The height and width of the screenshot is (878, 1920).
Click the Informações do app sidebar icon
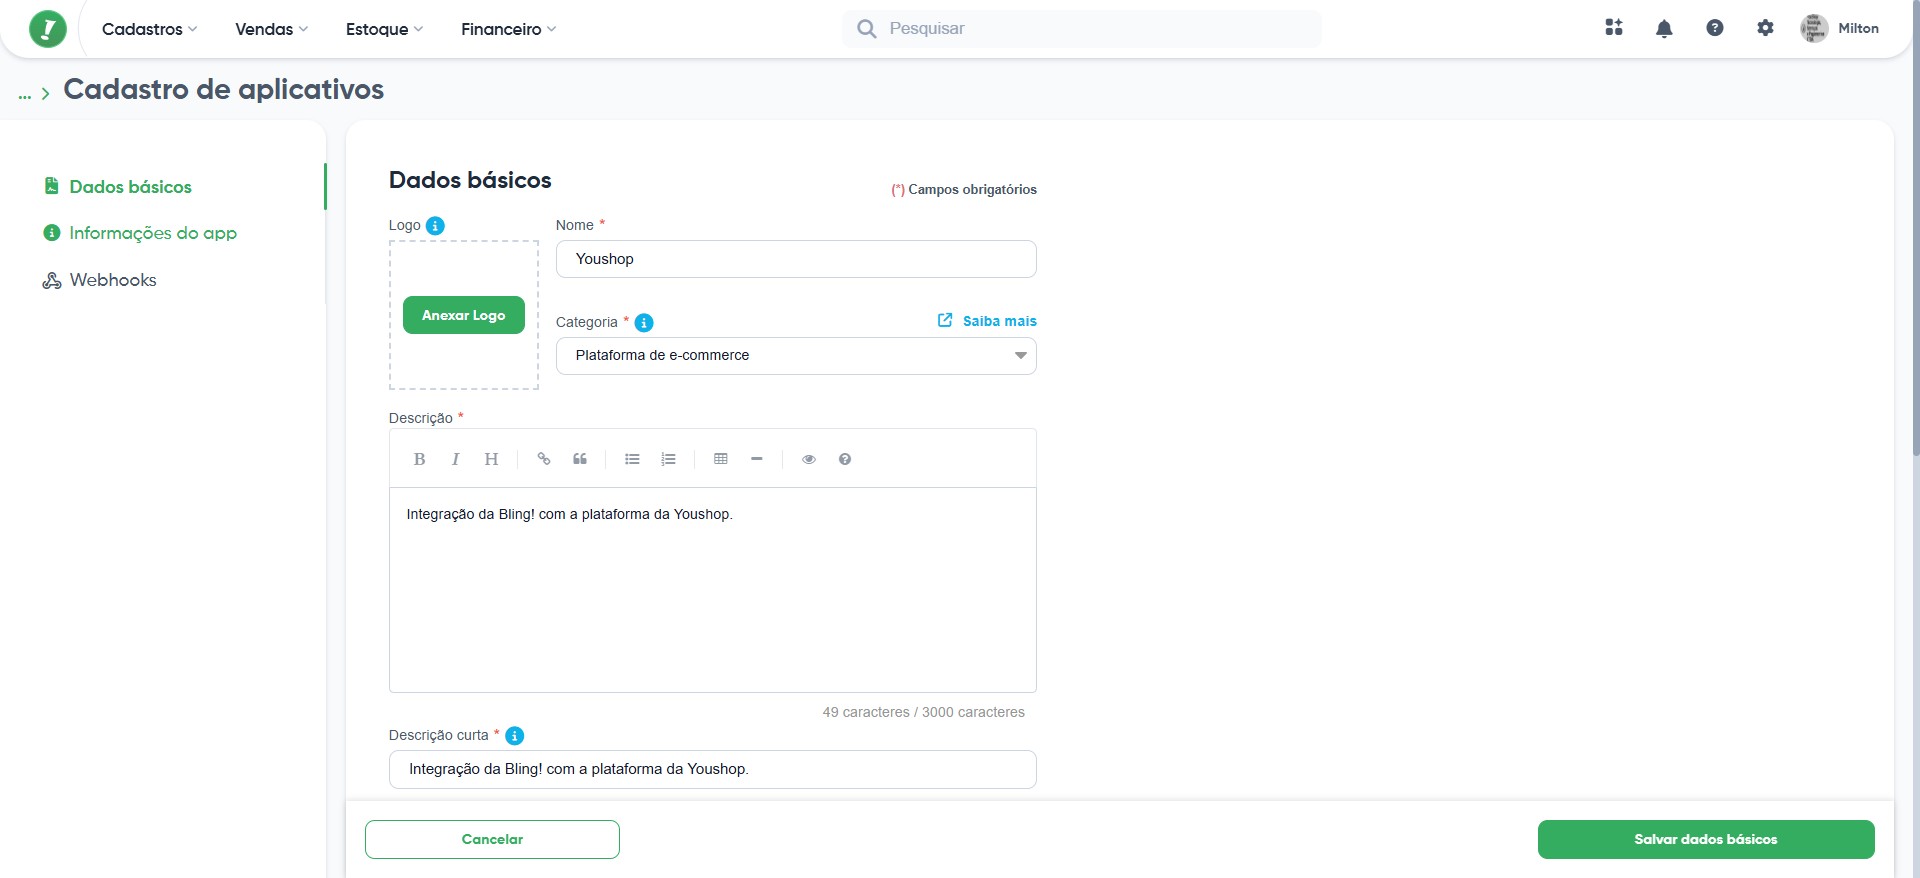pyautogui.click(x=52, y=233)
